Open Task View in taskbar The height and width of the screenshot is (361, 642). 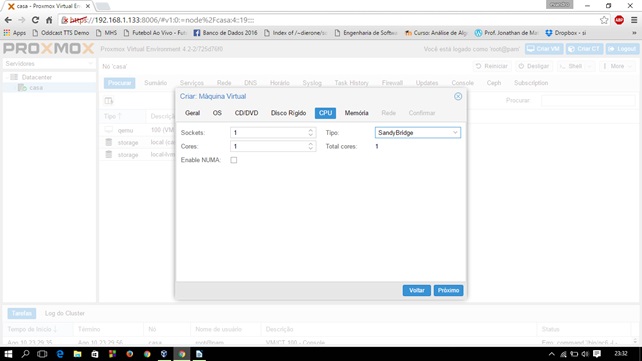tap(42, 354)
